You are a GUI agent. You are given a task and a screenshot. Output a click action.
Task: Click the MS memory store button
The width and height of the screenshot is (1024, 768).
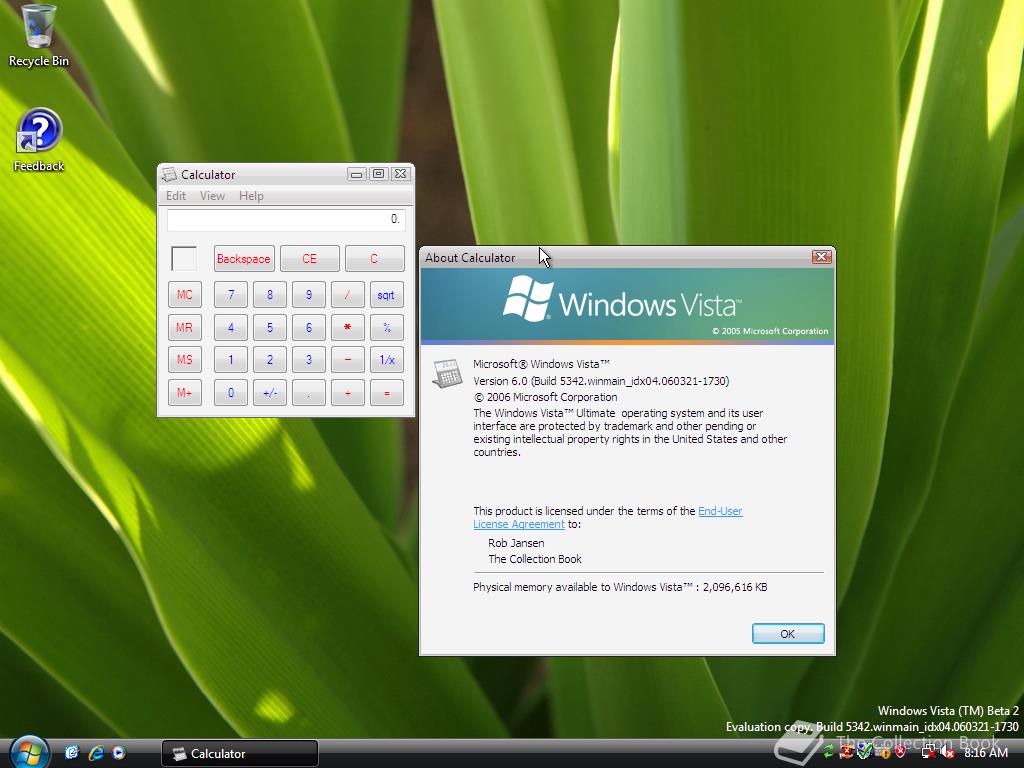[184, 360]
